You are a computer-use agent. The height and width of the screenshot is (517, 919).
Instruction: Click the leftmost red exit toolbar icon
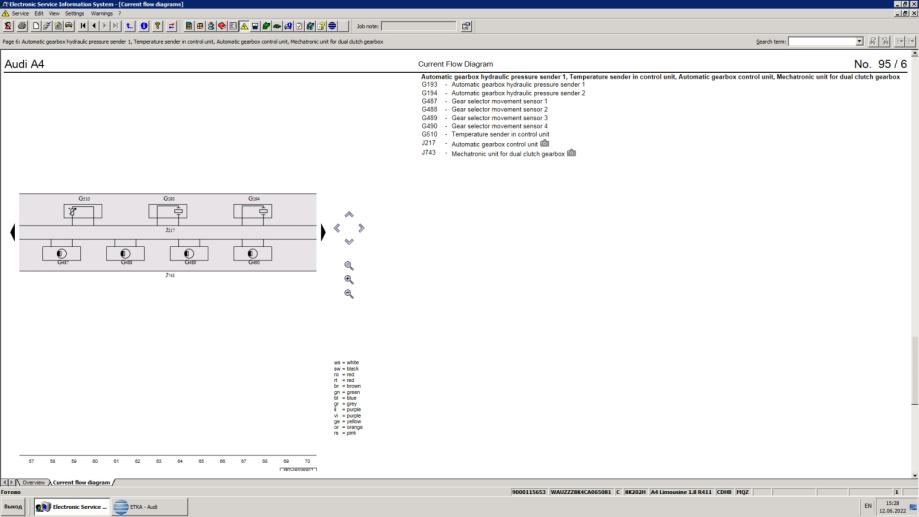point(8,26)
